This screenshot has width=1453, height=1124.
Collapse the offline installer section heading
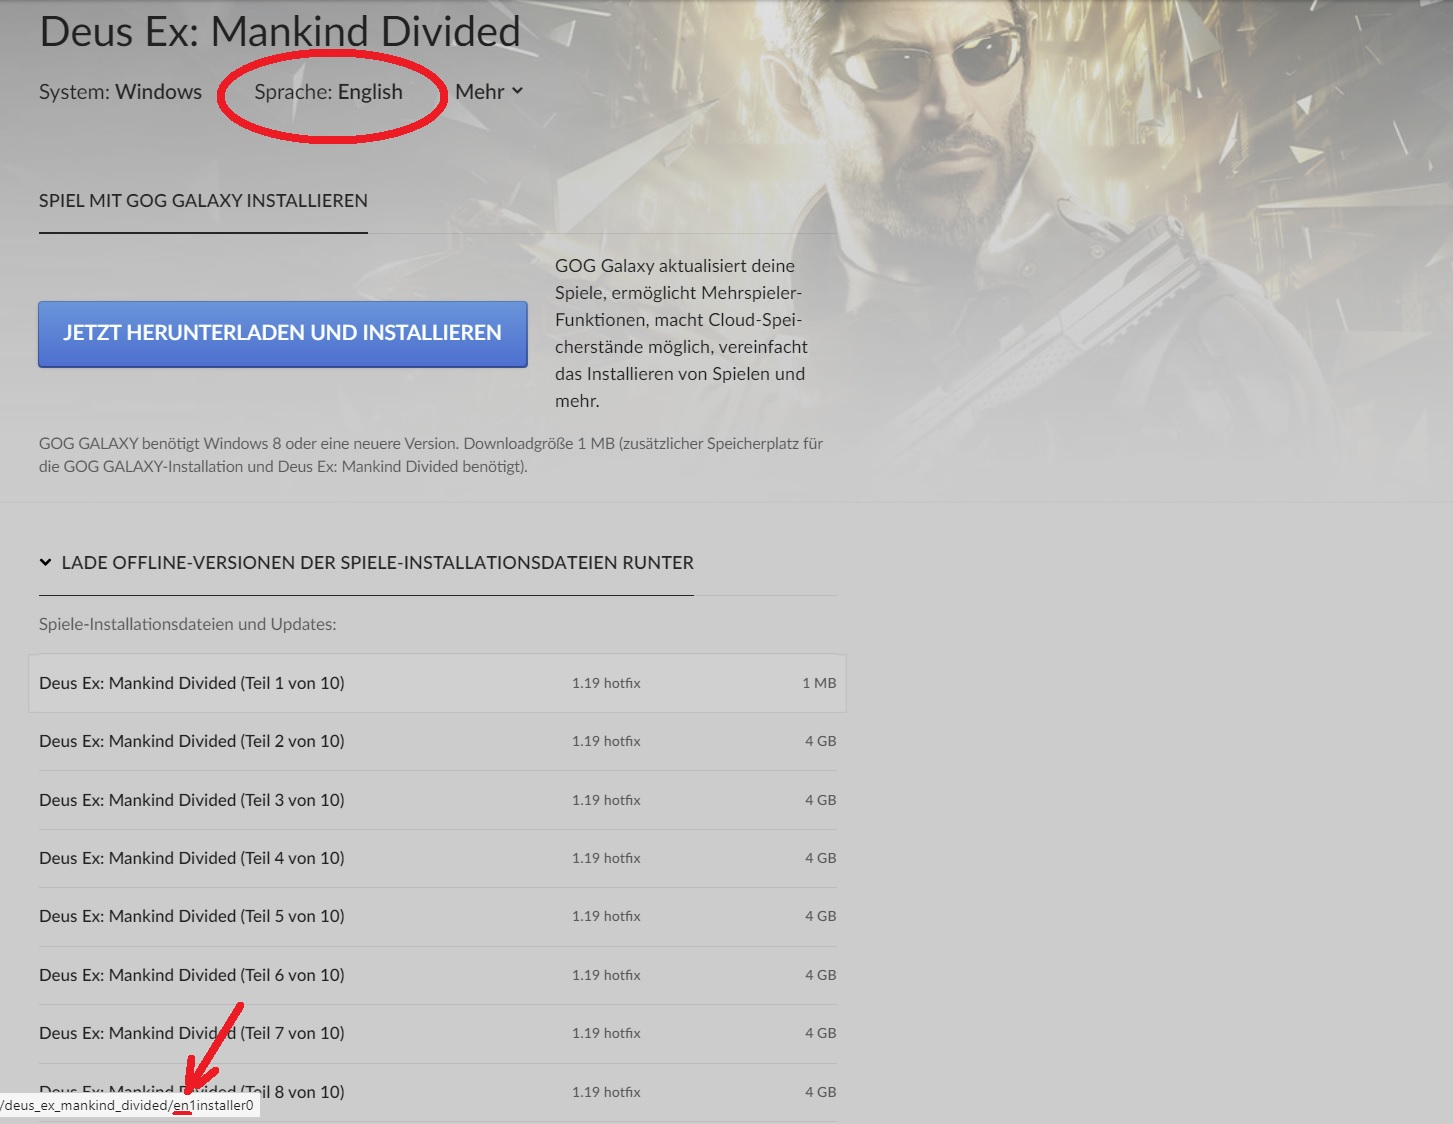(x=366, y=563)
